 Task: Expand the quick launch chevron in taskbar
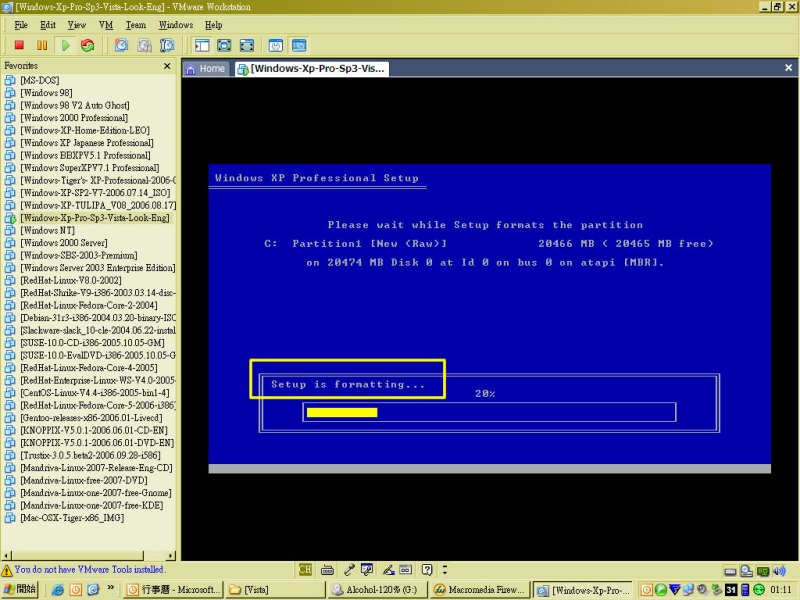pos(111,588)
